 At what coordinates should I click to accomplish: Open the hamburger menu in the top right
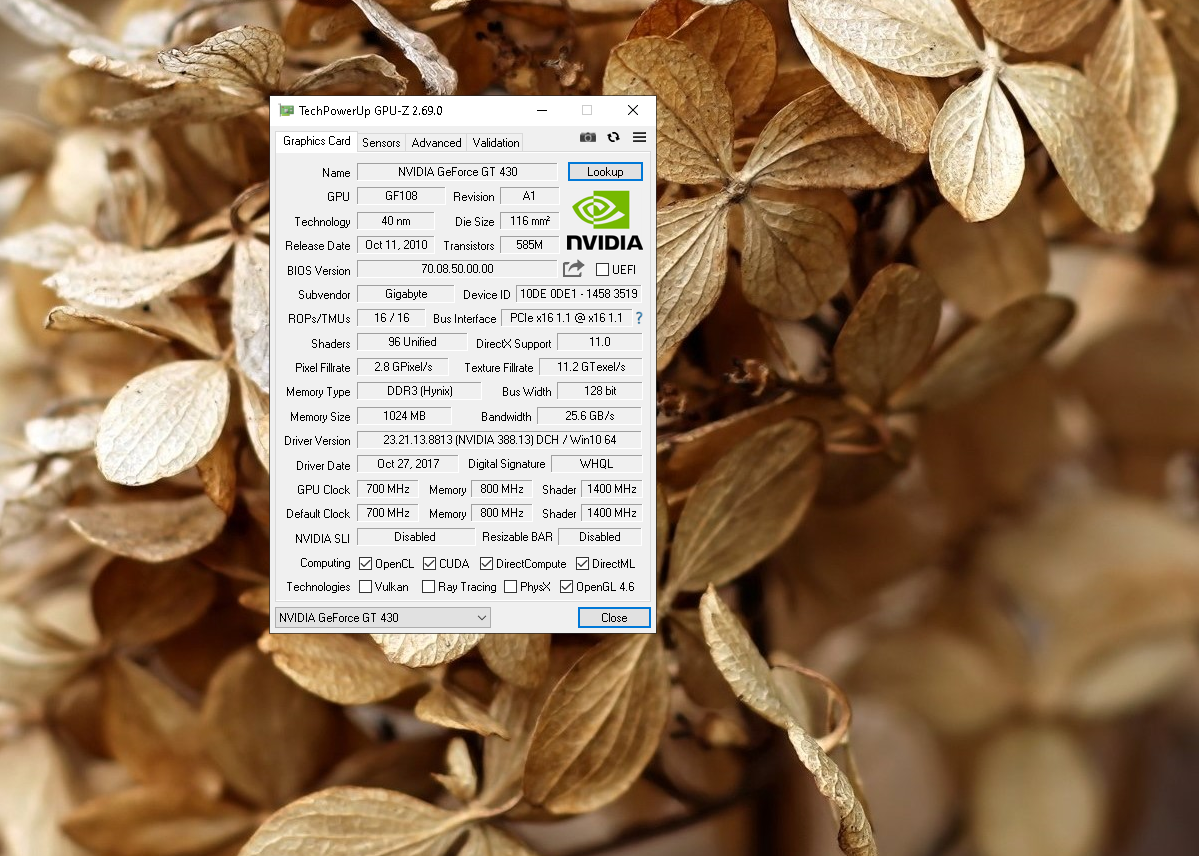click(639, 138)
